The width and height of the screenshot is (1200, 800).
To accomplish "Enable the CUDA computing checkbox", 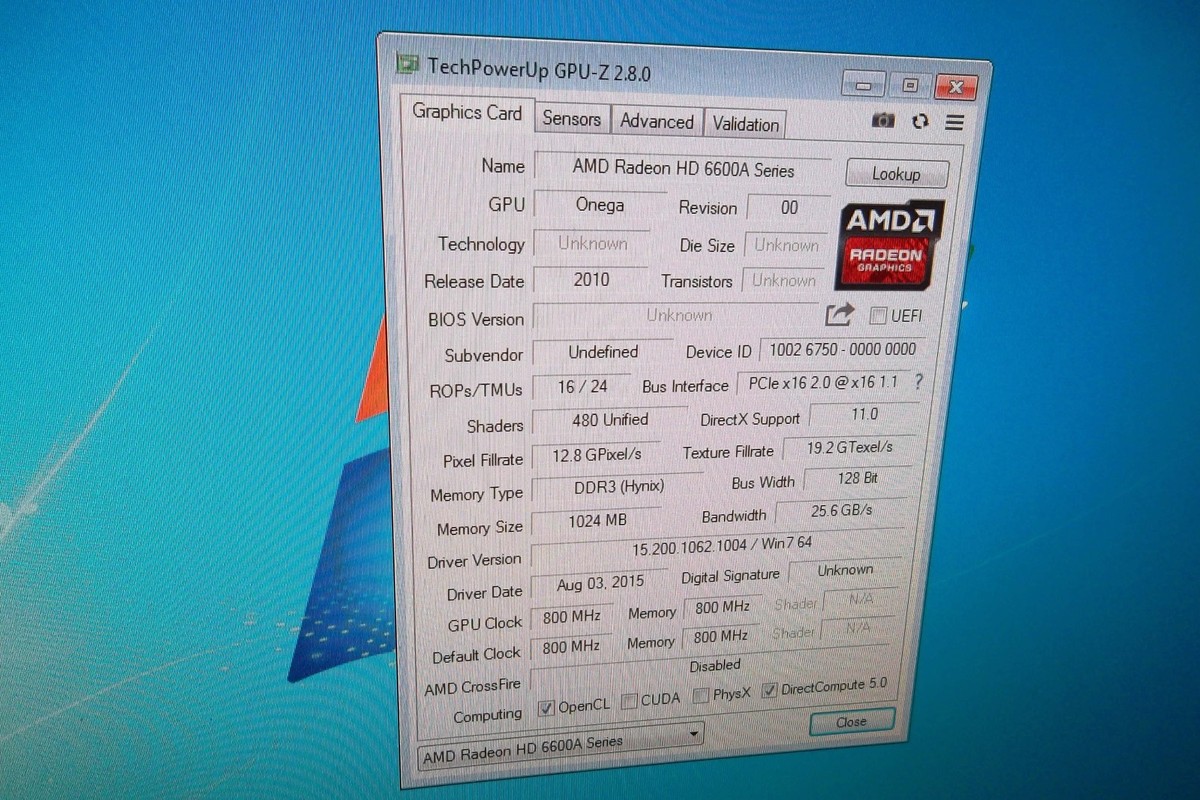I will (x=629, y=700).
